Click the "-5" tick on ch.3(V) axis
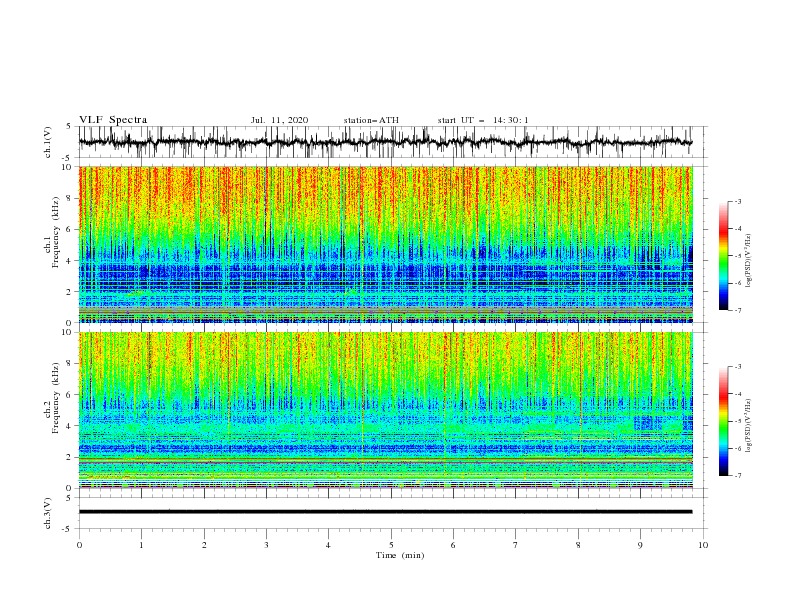 click(68, 529)
